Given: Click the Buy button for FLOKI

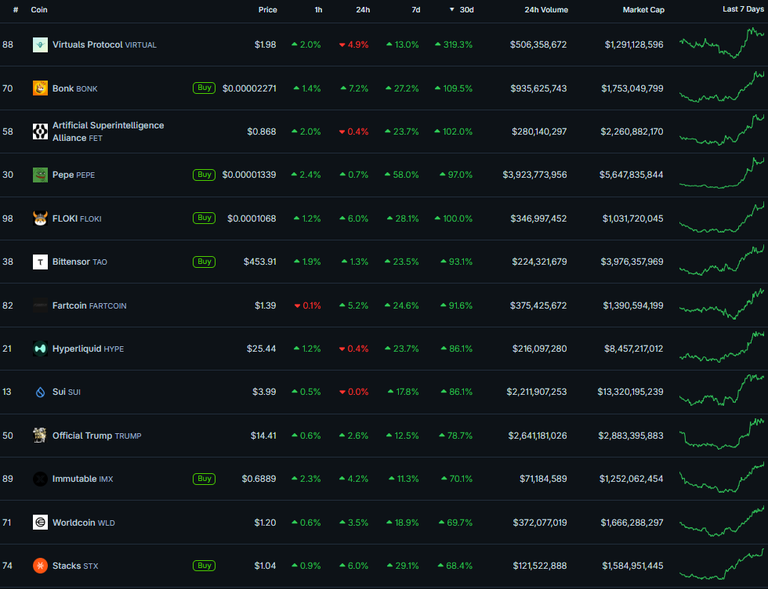Looking at the screenshot, I should click(x=204, y=218).
